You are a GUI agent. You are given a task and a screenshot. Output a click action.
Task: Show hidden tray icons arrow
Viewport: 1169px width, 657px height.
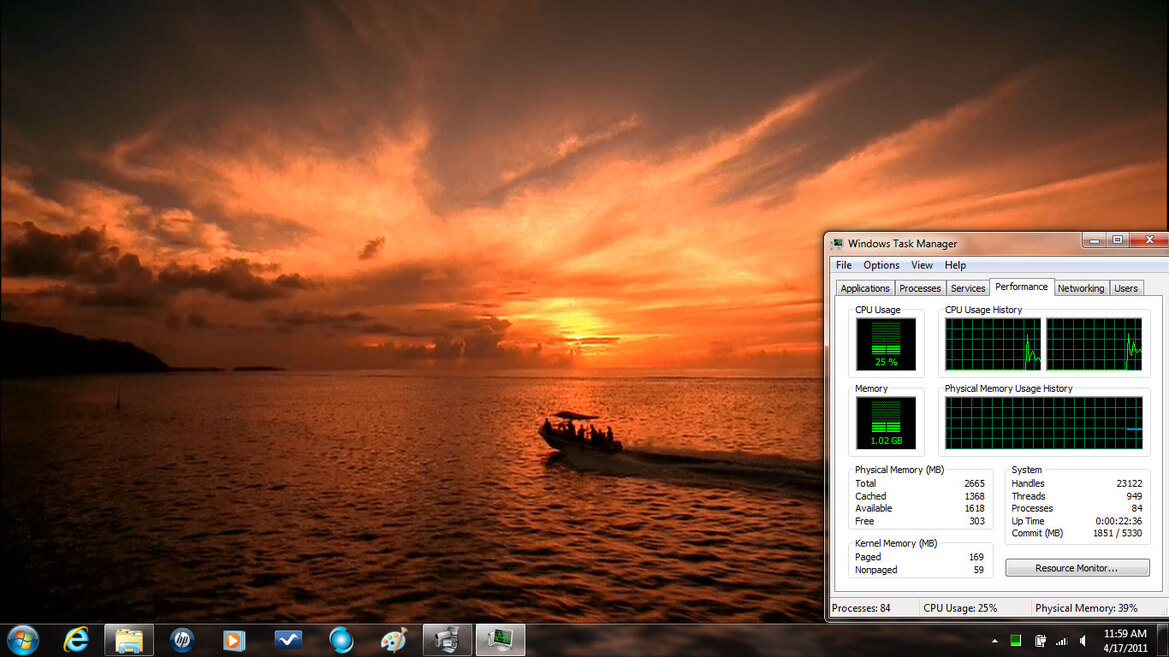tap(995, 641)
